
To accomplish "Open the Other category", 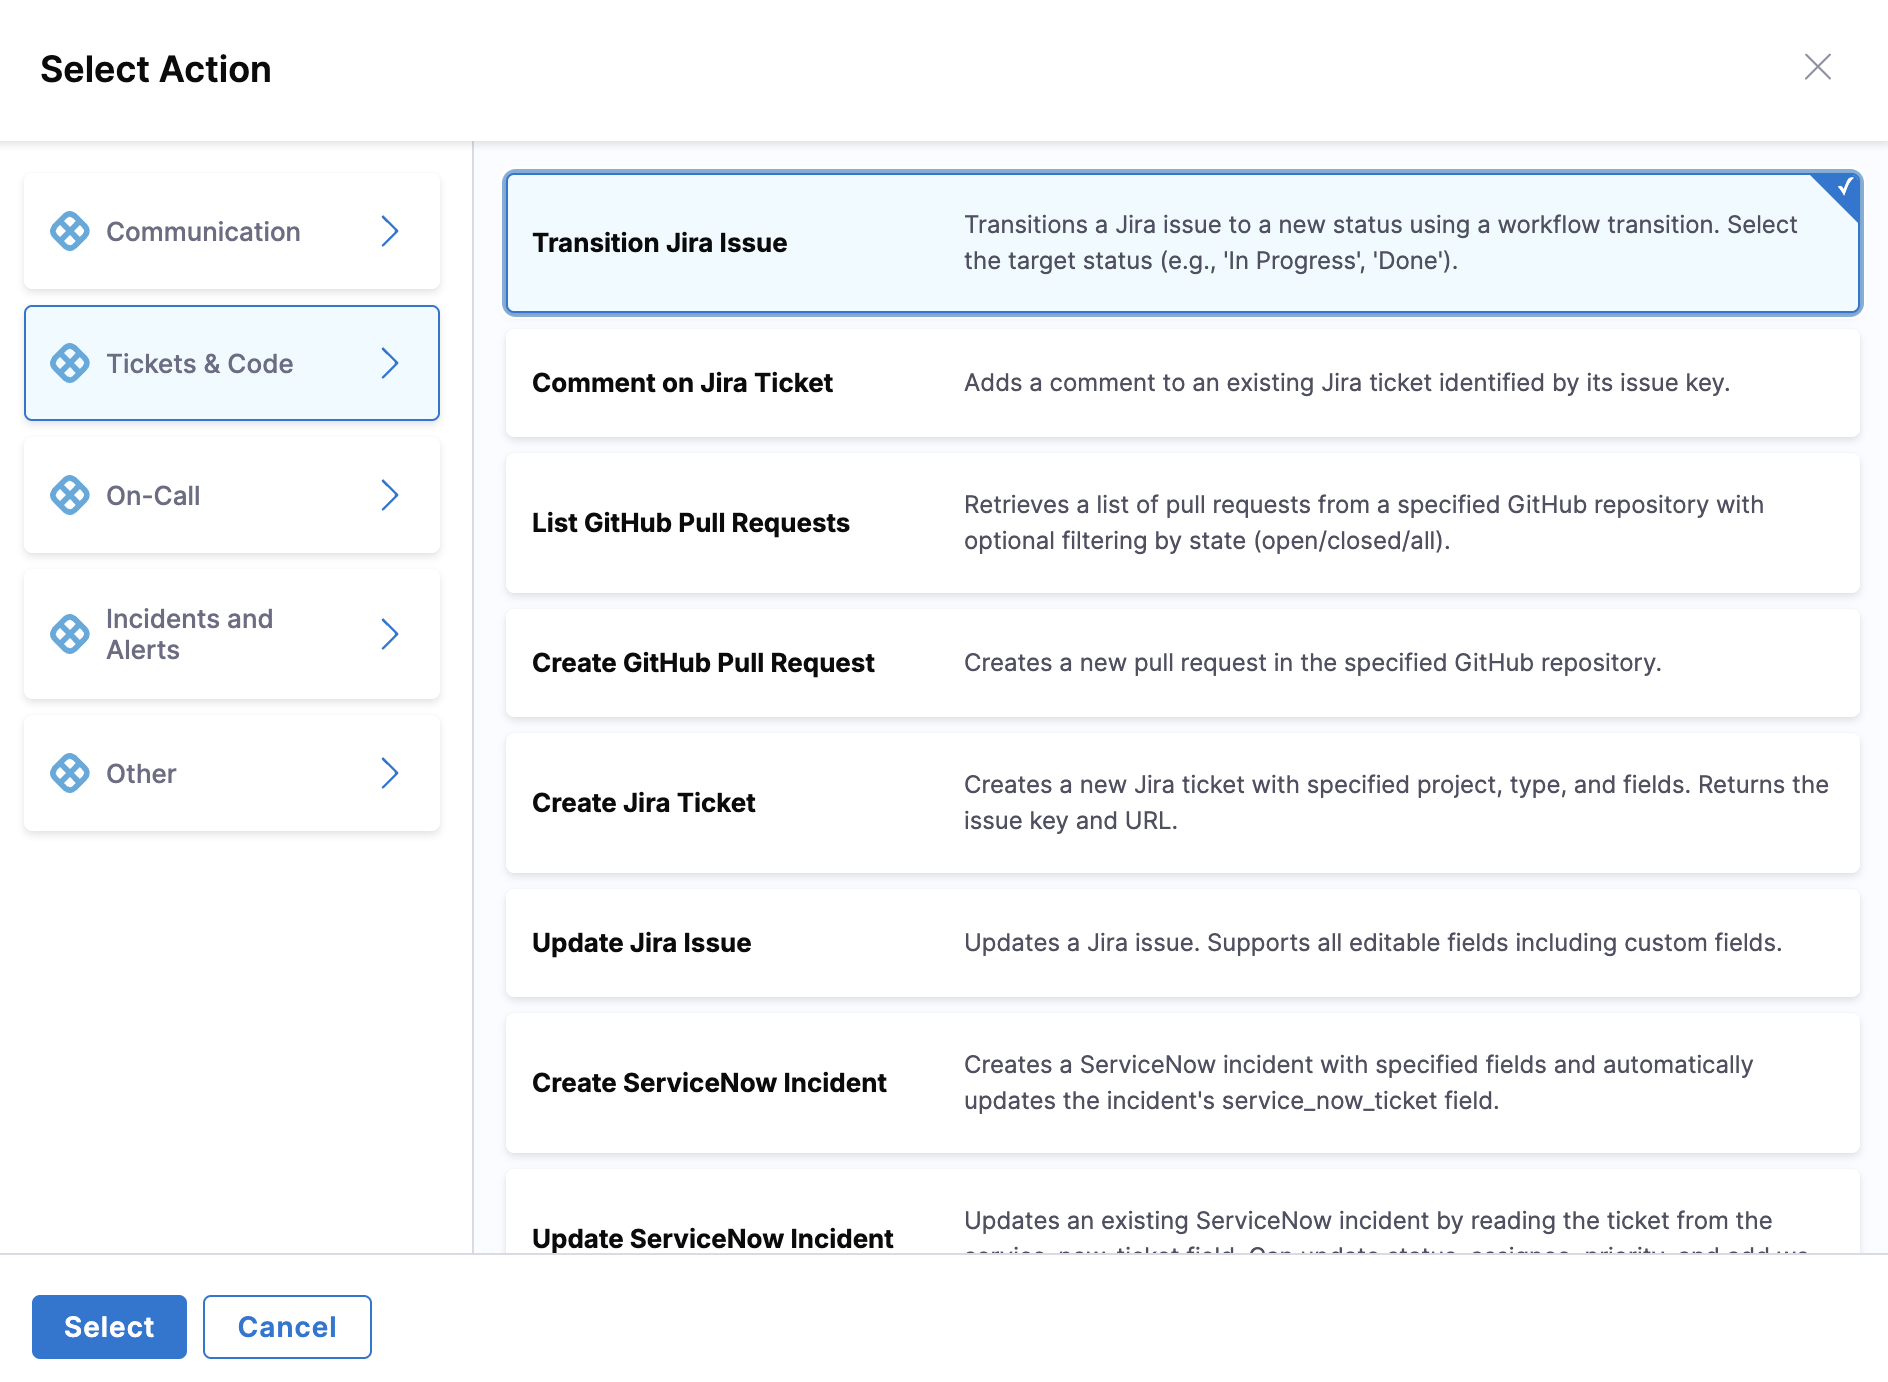I will pyautogui.click(x=232, y=773).
